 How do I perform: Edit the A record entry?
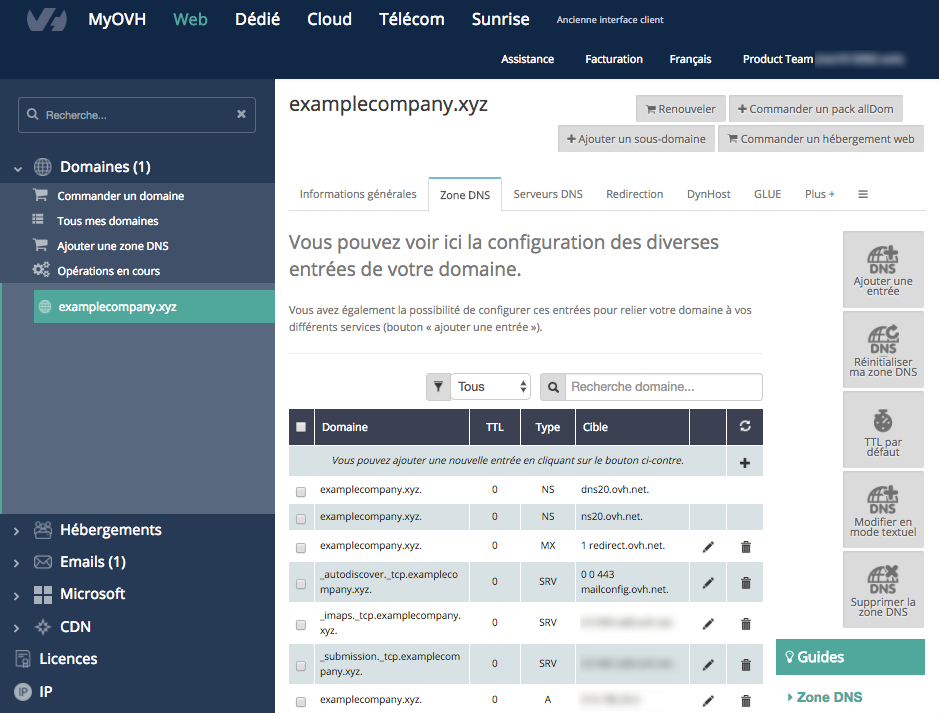[708, 700]
